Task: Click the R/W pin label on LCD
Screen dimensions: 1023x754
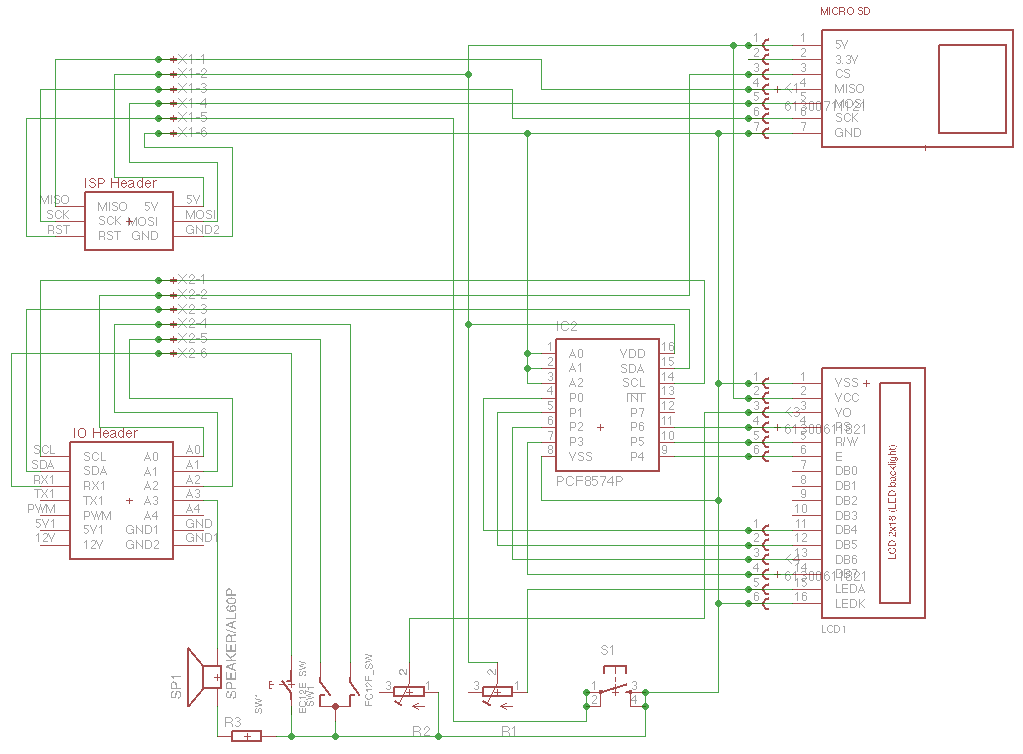Action: click(x=846, y=442)
